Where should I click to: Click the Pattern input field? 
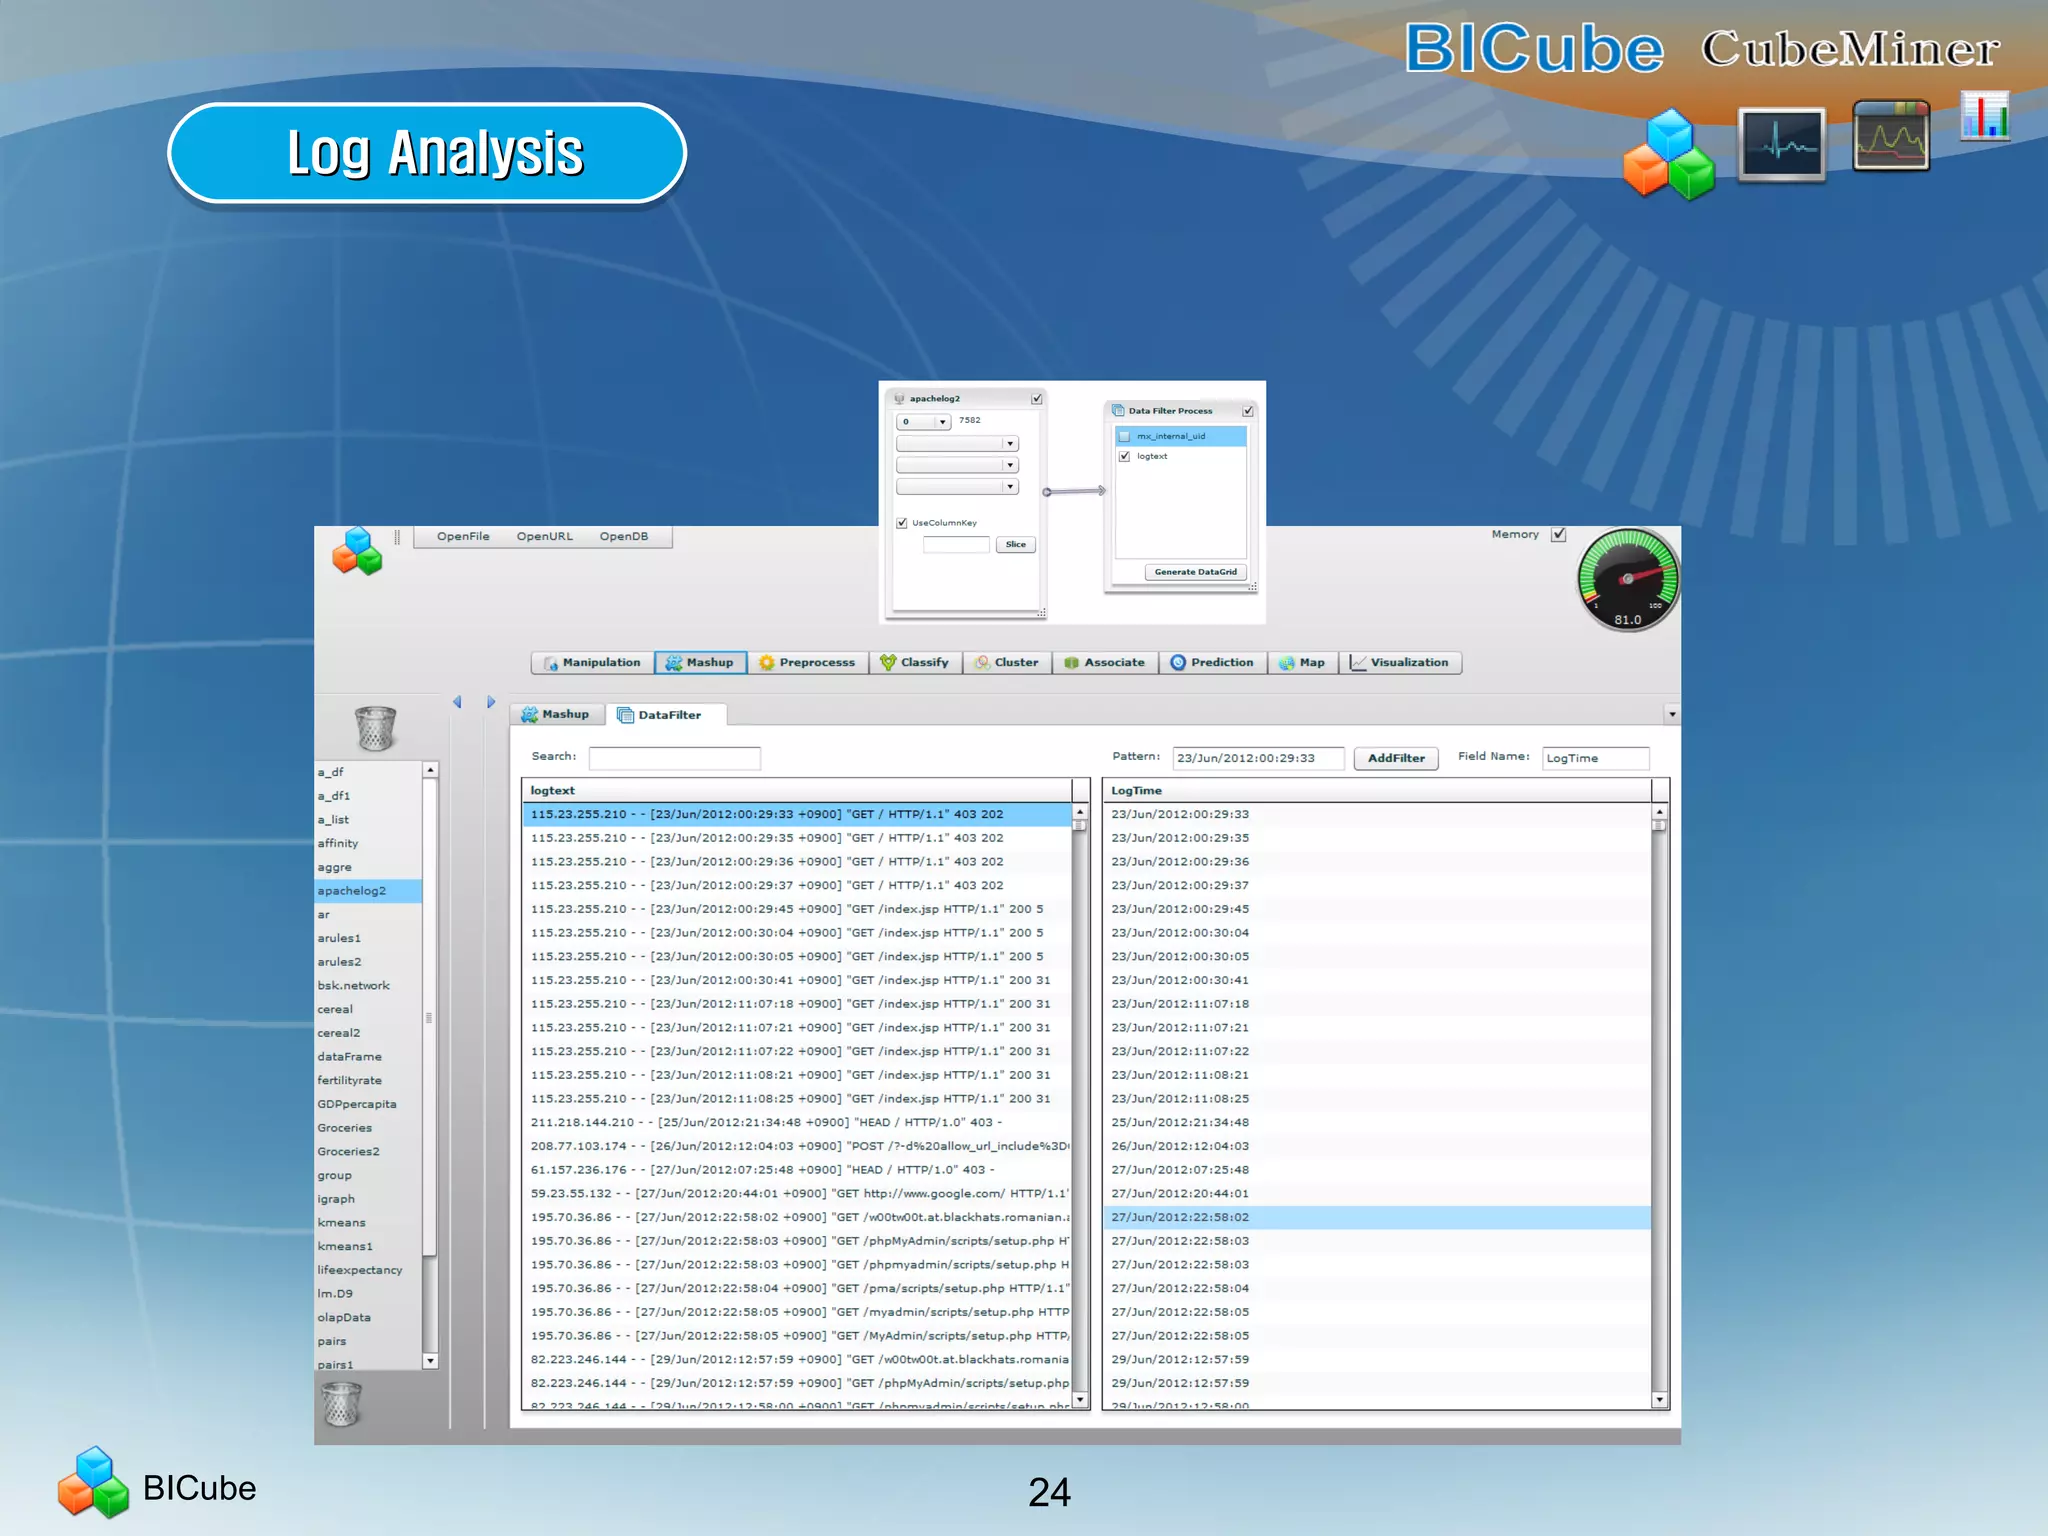pos(1258,758)
